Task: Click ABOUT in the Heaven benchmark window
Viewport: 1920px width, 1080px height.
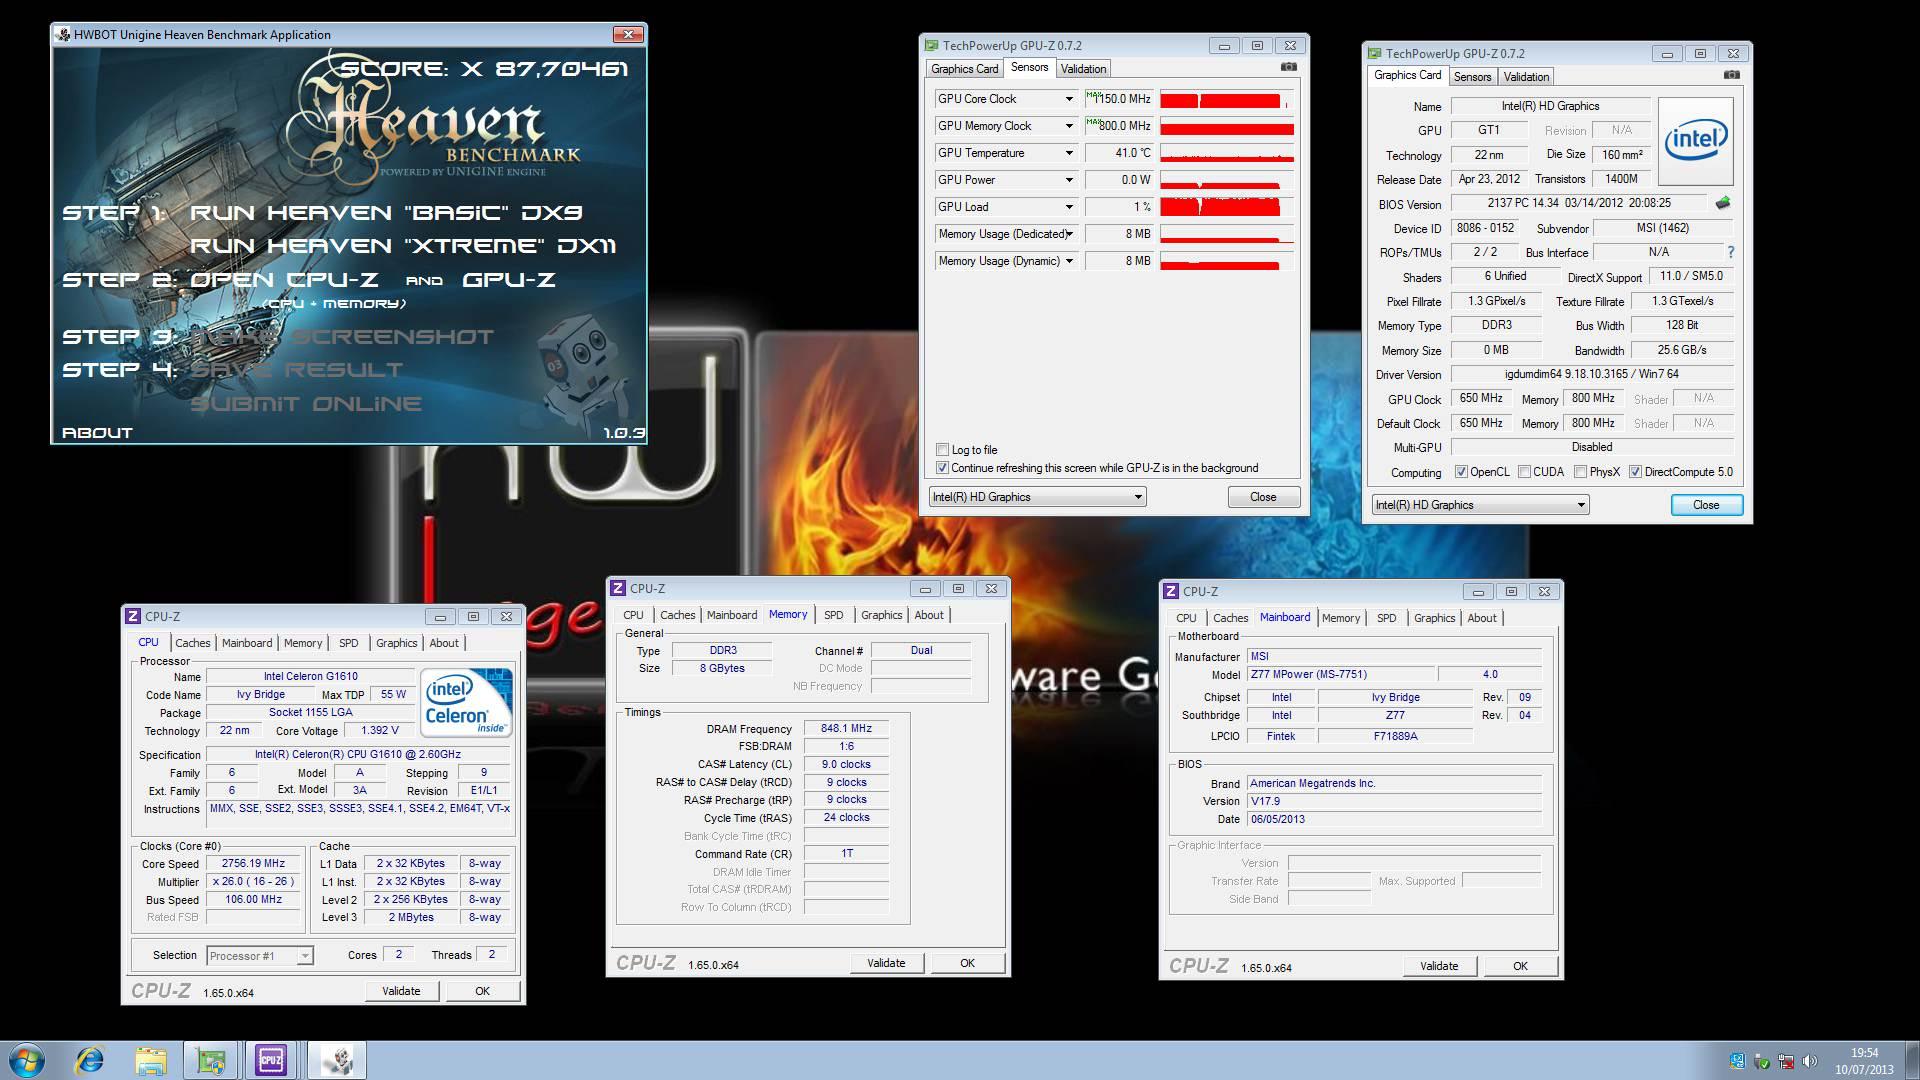Action: click(97, 432)
